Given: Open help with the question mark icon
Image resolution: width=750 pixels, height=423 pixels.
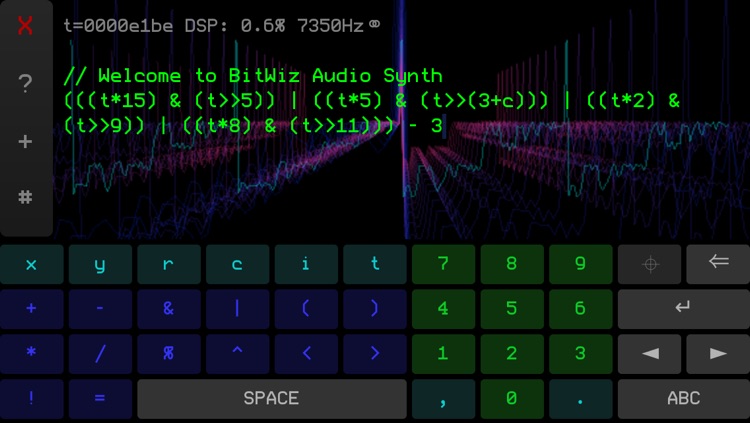Looking at the screenshot, I should pos(25,83).
